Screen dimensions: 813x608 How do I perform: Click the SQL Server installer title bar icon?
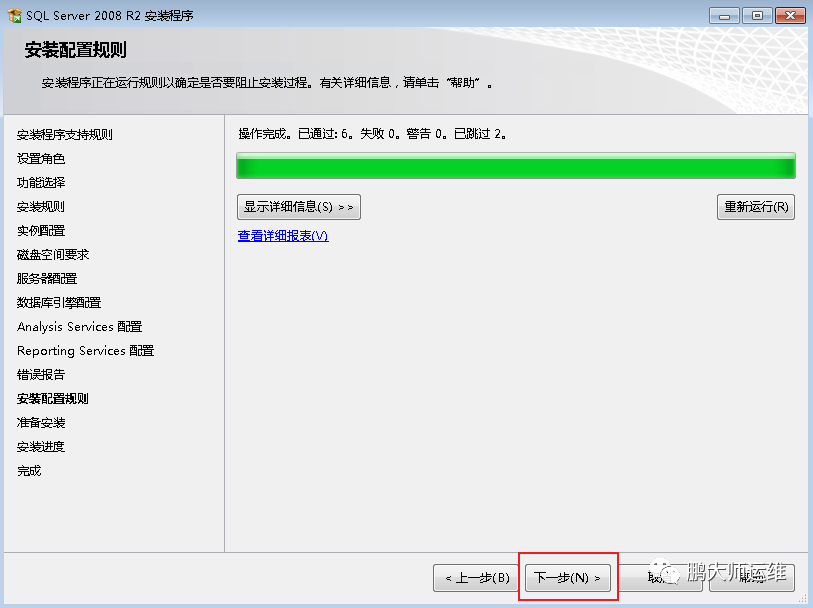pyautogui.click(x=15, y=16)
